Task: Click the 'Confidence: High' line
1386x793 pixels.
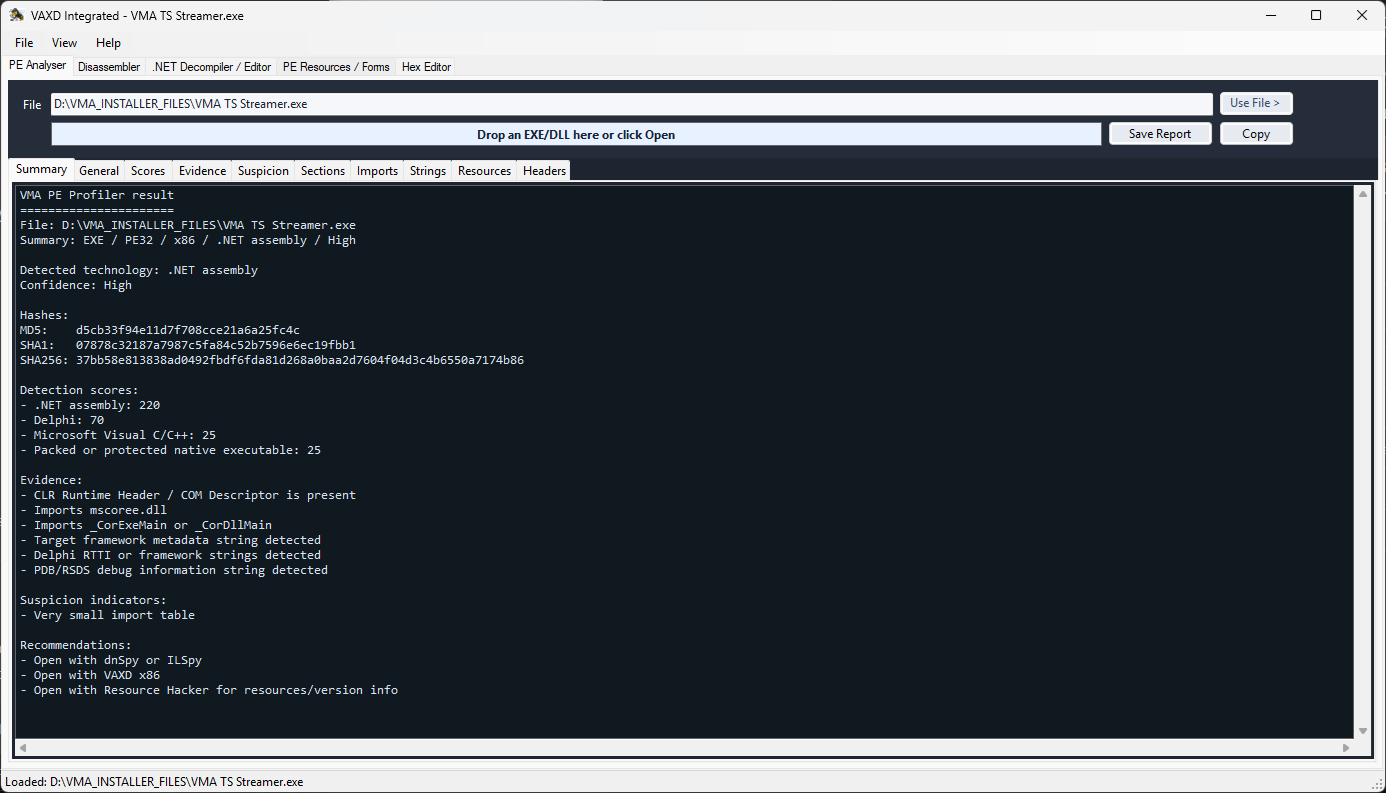Action: point(76,285)
